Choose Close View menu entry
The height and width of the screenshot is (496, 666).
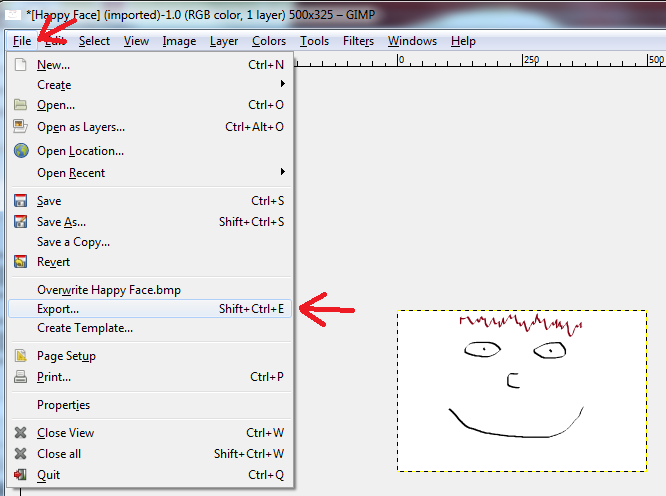(x=150, y=433)
